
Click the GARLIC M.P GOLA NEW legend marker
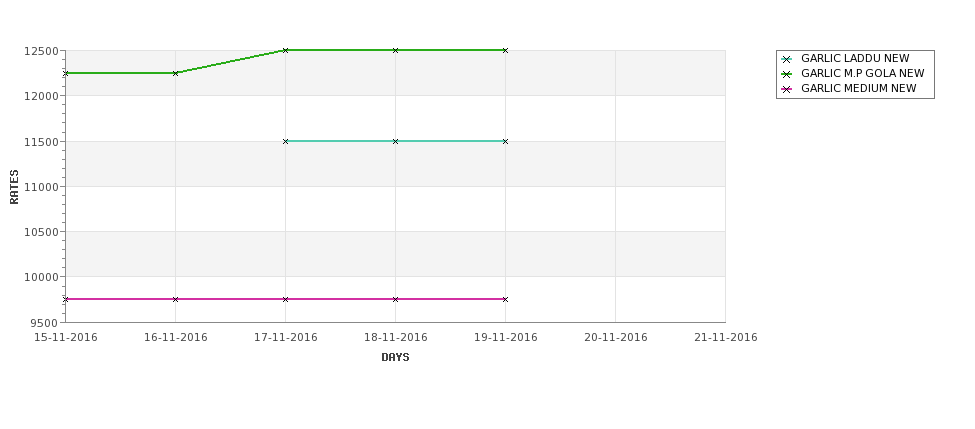[787, 74]
